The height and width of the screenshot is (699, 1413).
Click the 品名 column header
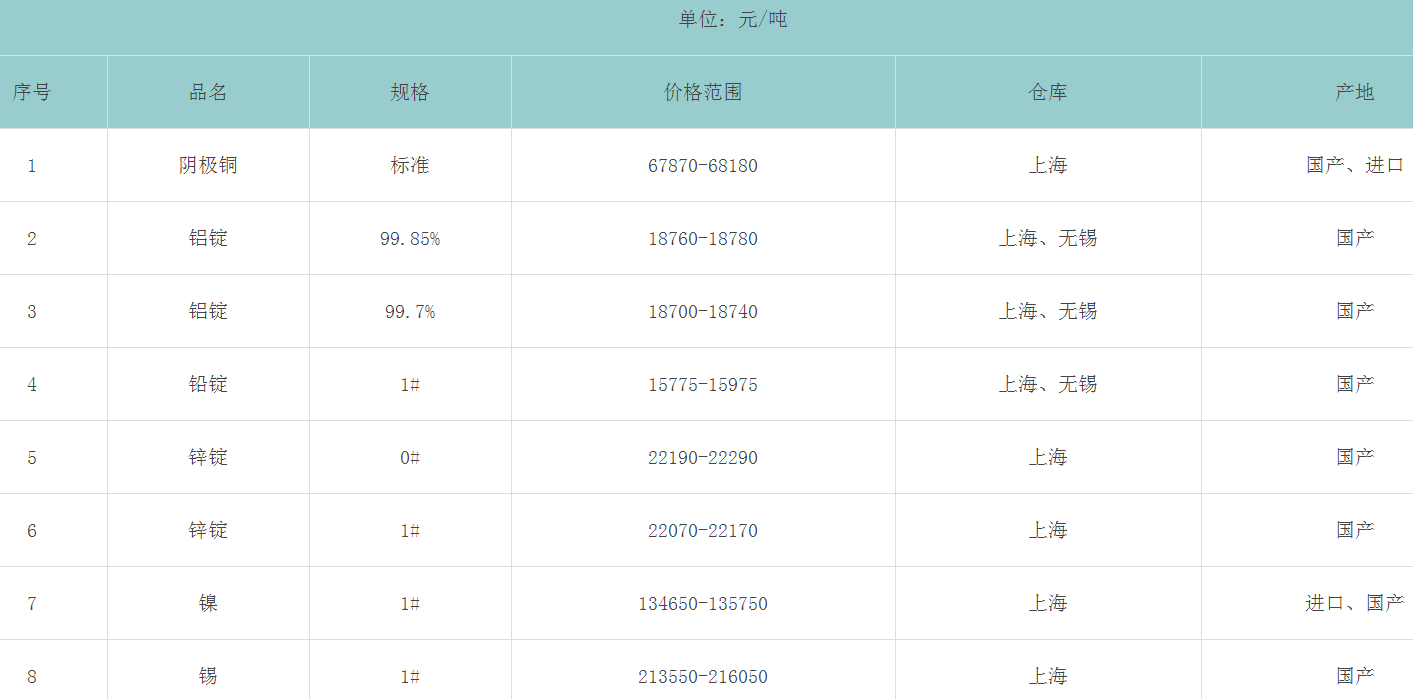[208, 92]
